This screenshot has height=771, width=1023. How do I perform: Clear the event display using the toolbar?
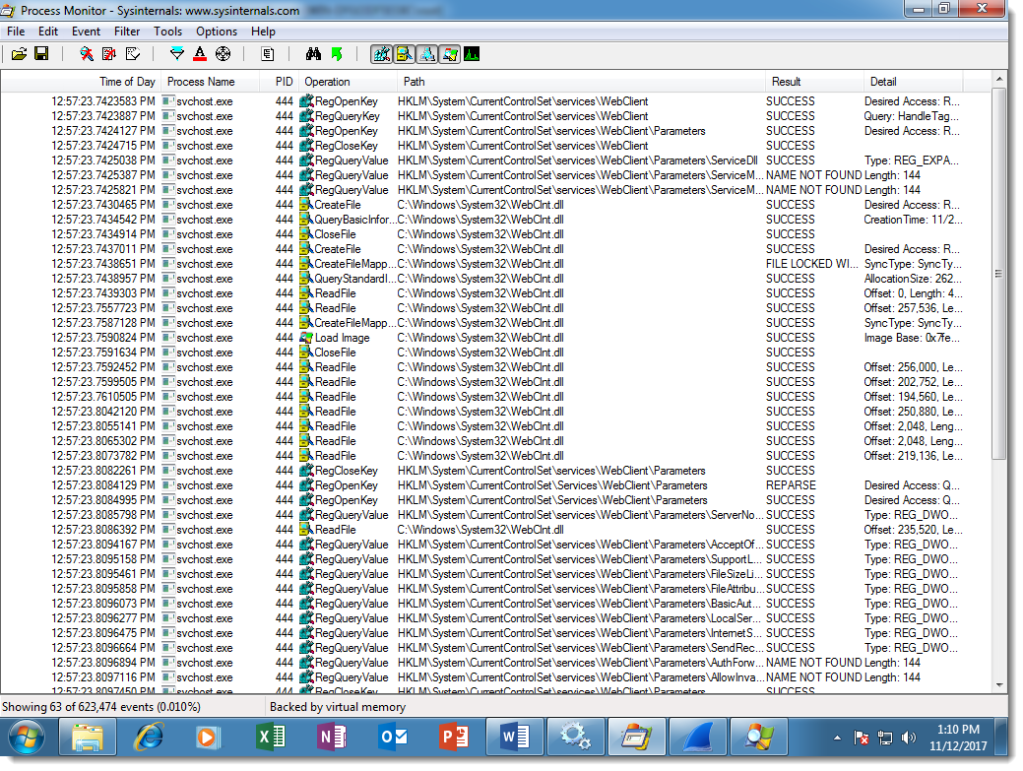point(132,54)
